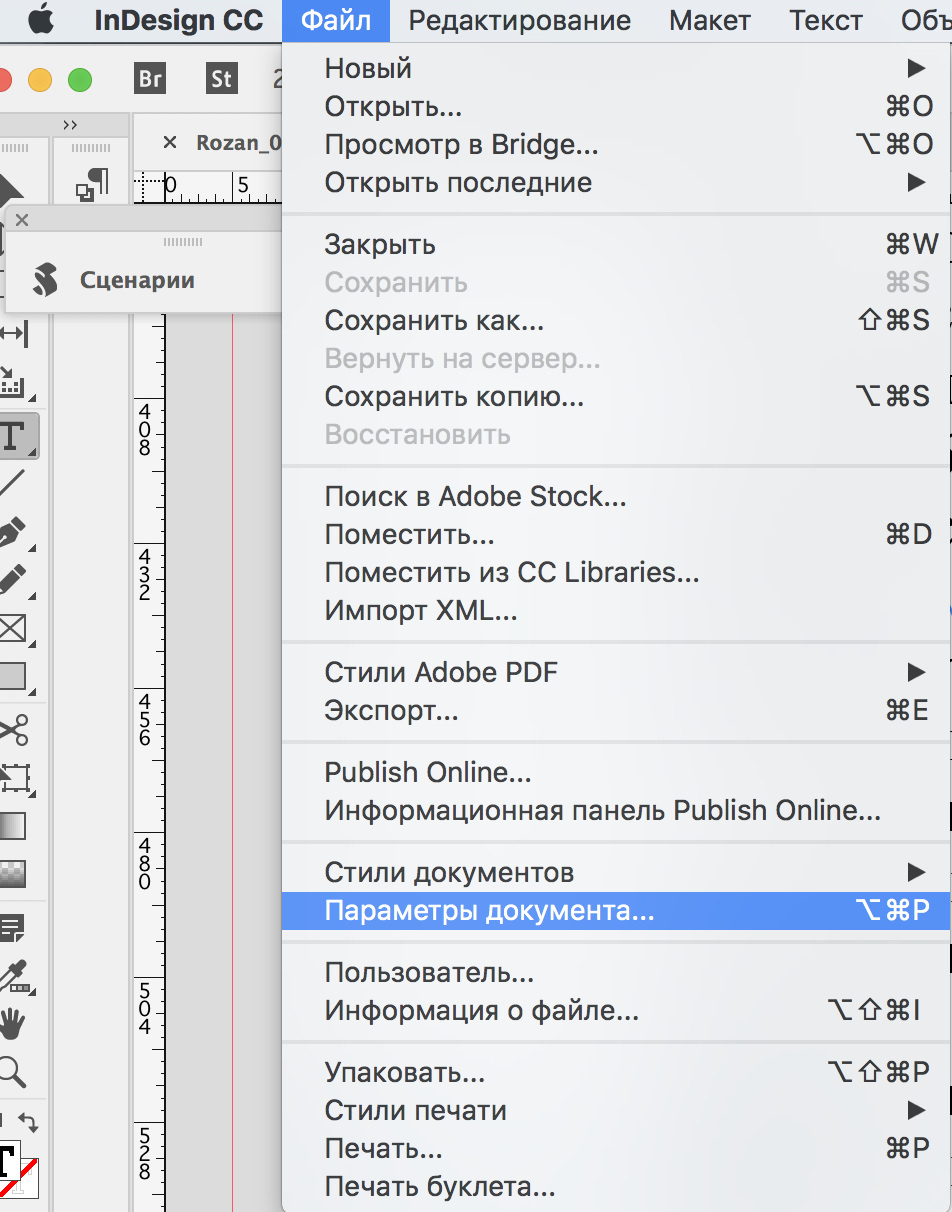The width and height of the screenshot is (952, 1212).
Task: Click the text fill color swatch
Action: 8,1163
